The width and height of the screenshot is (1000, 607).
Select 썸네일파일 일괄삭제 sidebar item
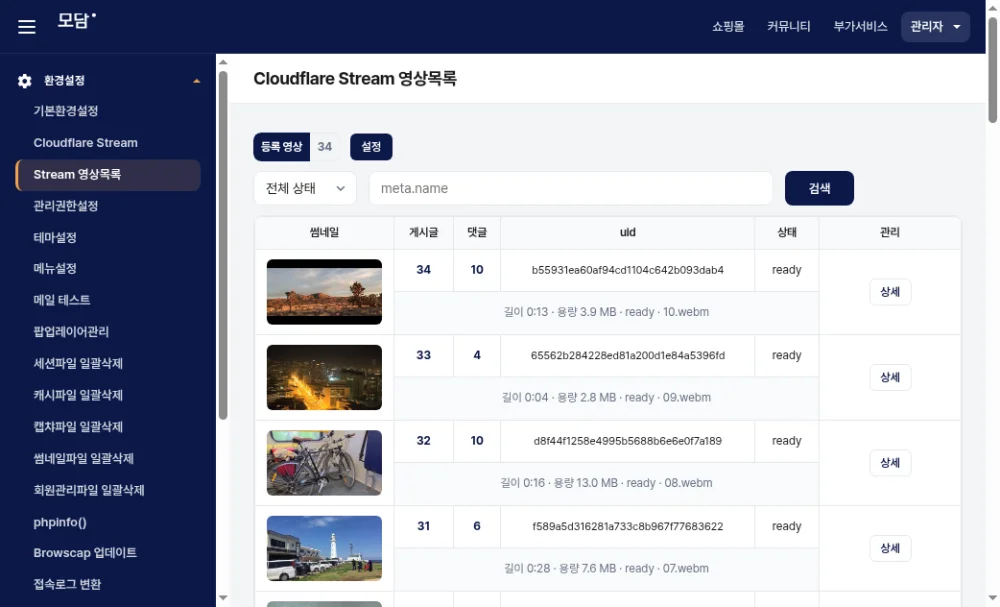(x=84, y=458)
